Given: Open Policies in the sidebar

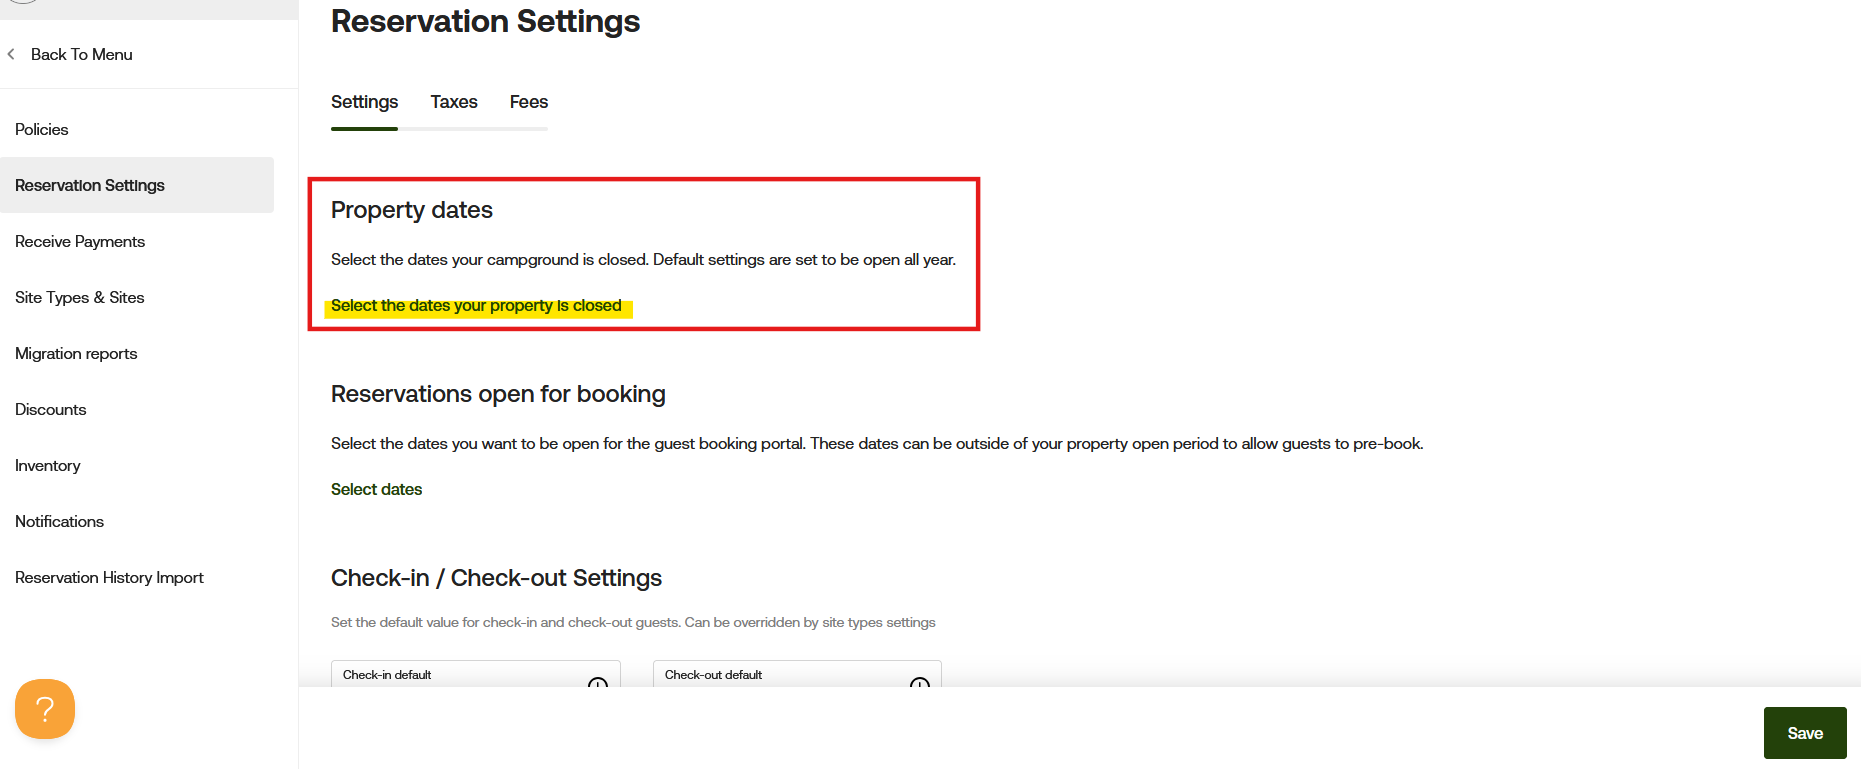Looking at the screenshot, I should pyautogui.click(x=42, y=129).
